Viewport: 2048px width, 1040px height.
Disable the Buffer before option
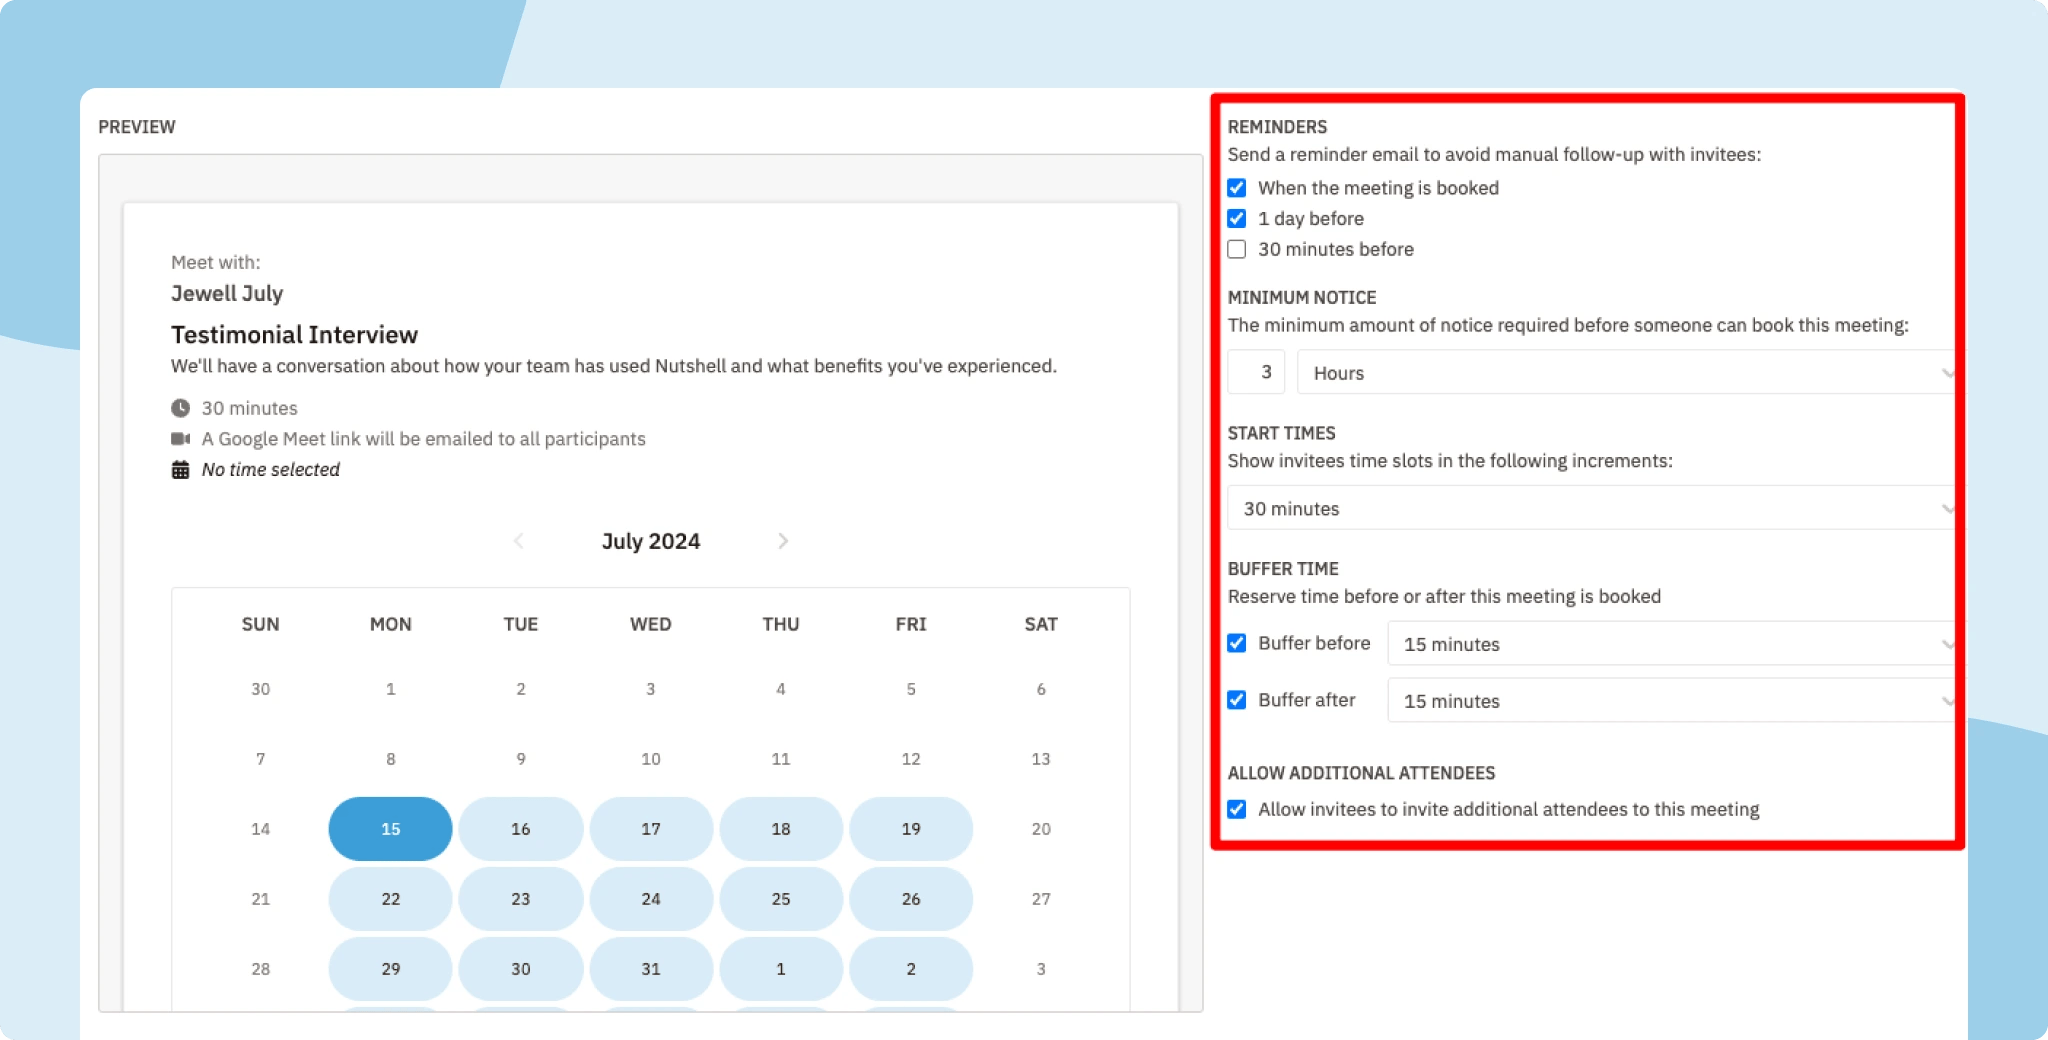[x=1237, y=643]
